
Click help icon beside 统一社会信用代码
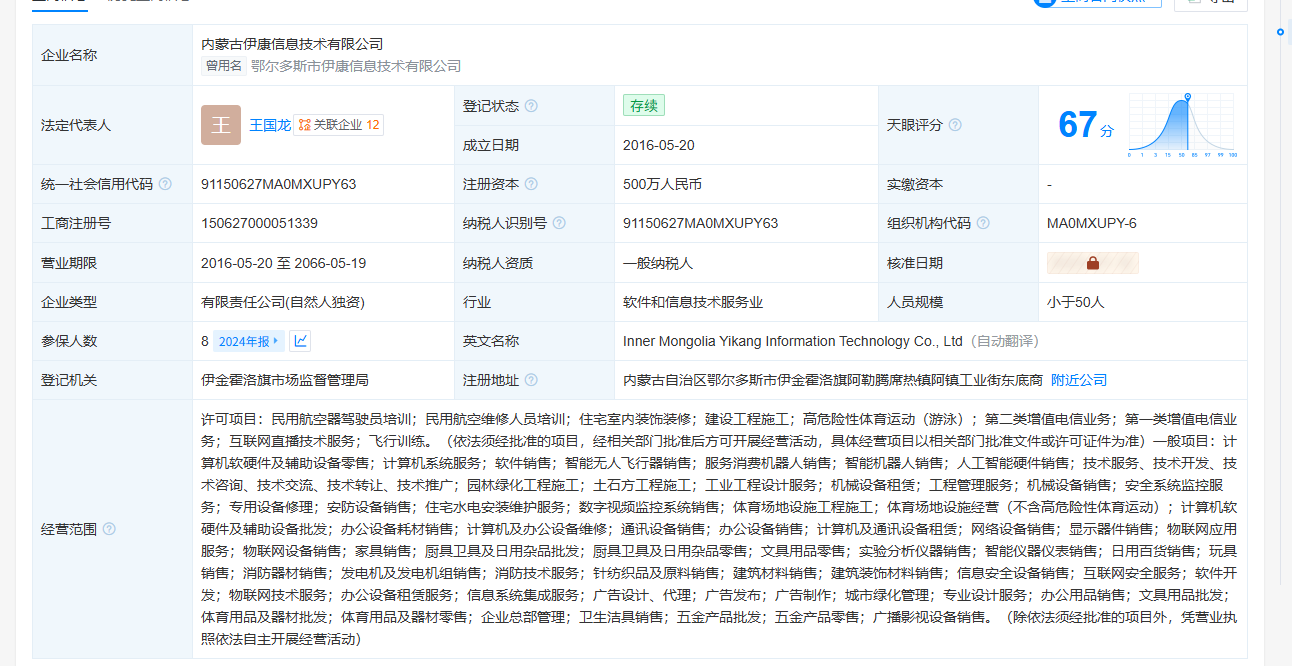tap(165, 184)
